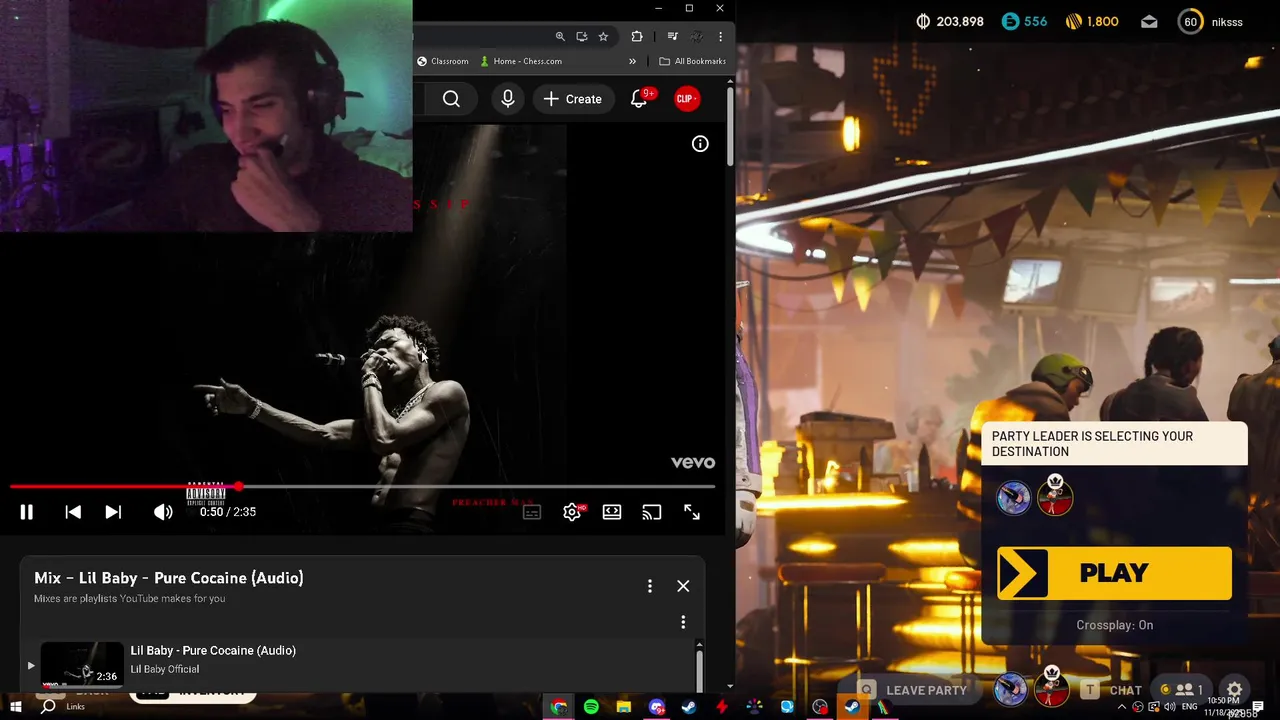Open Chrome extensions puzzle icon
The image size is (1280, 720).
pyautogui.click(x=637, y=37)
